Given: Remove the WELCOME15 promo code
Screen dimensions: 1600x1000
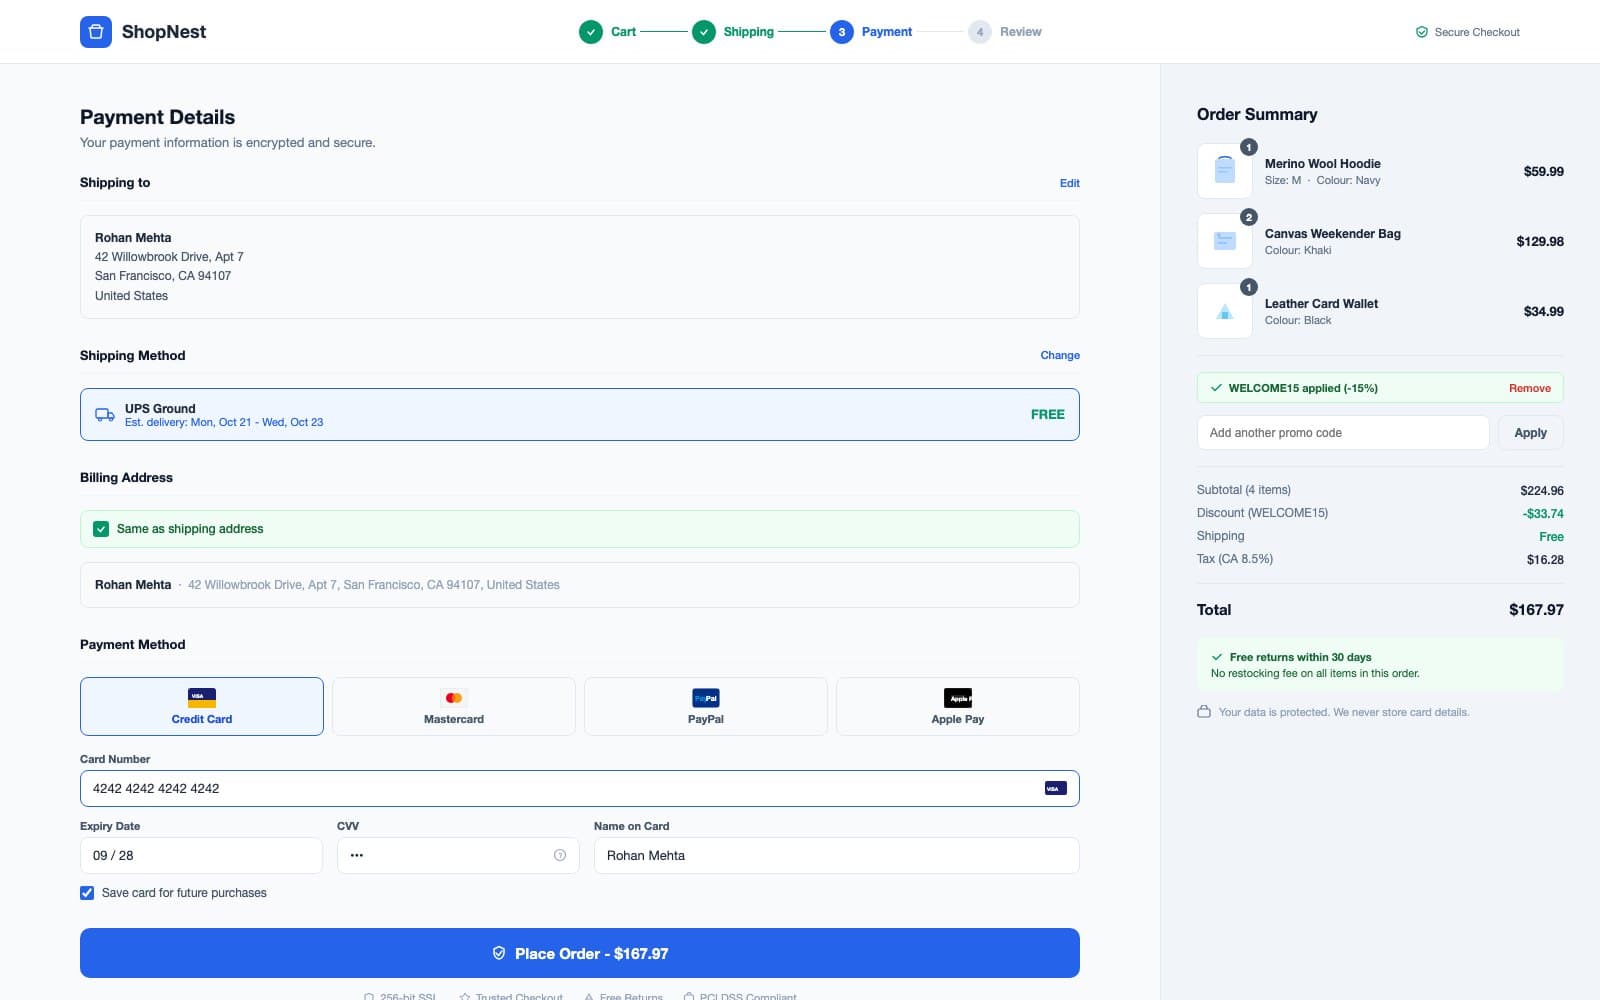Looking at the screenshot, I should 1530,388.
